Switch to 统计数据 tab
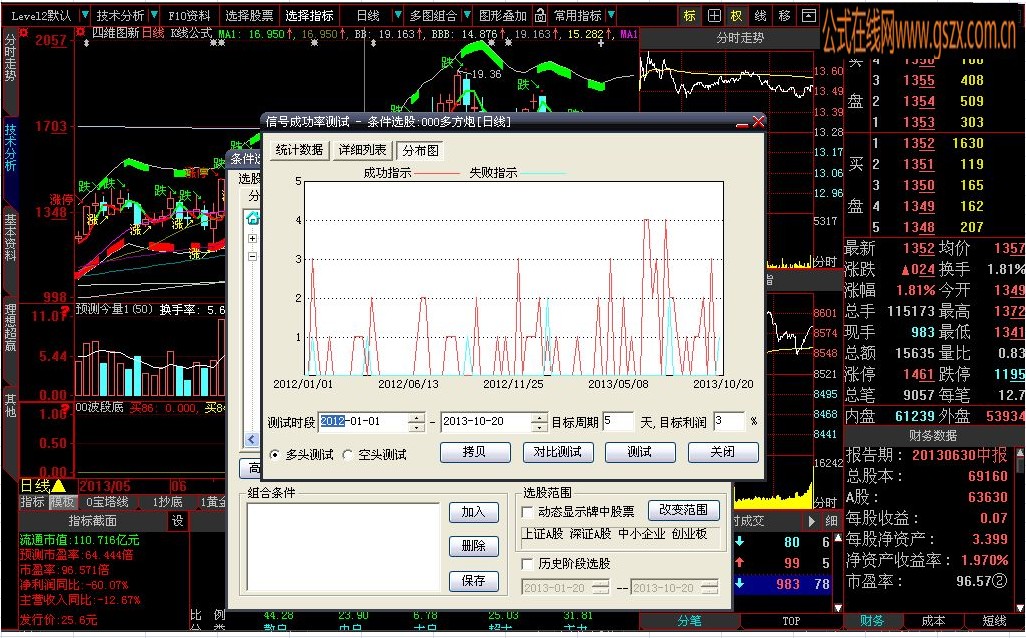The image size is (1026, 638). tap(299, 150)
